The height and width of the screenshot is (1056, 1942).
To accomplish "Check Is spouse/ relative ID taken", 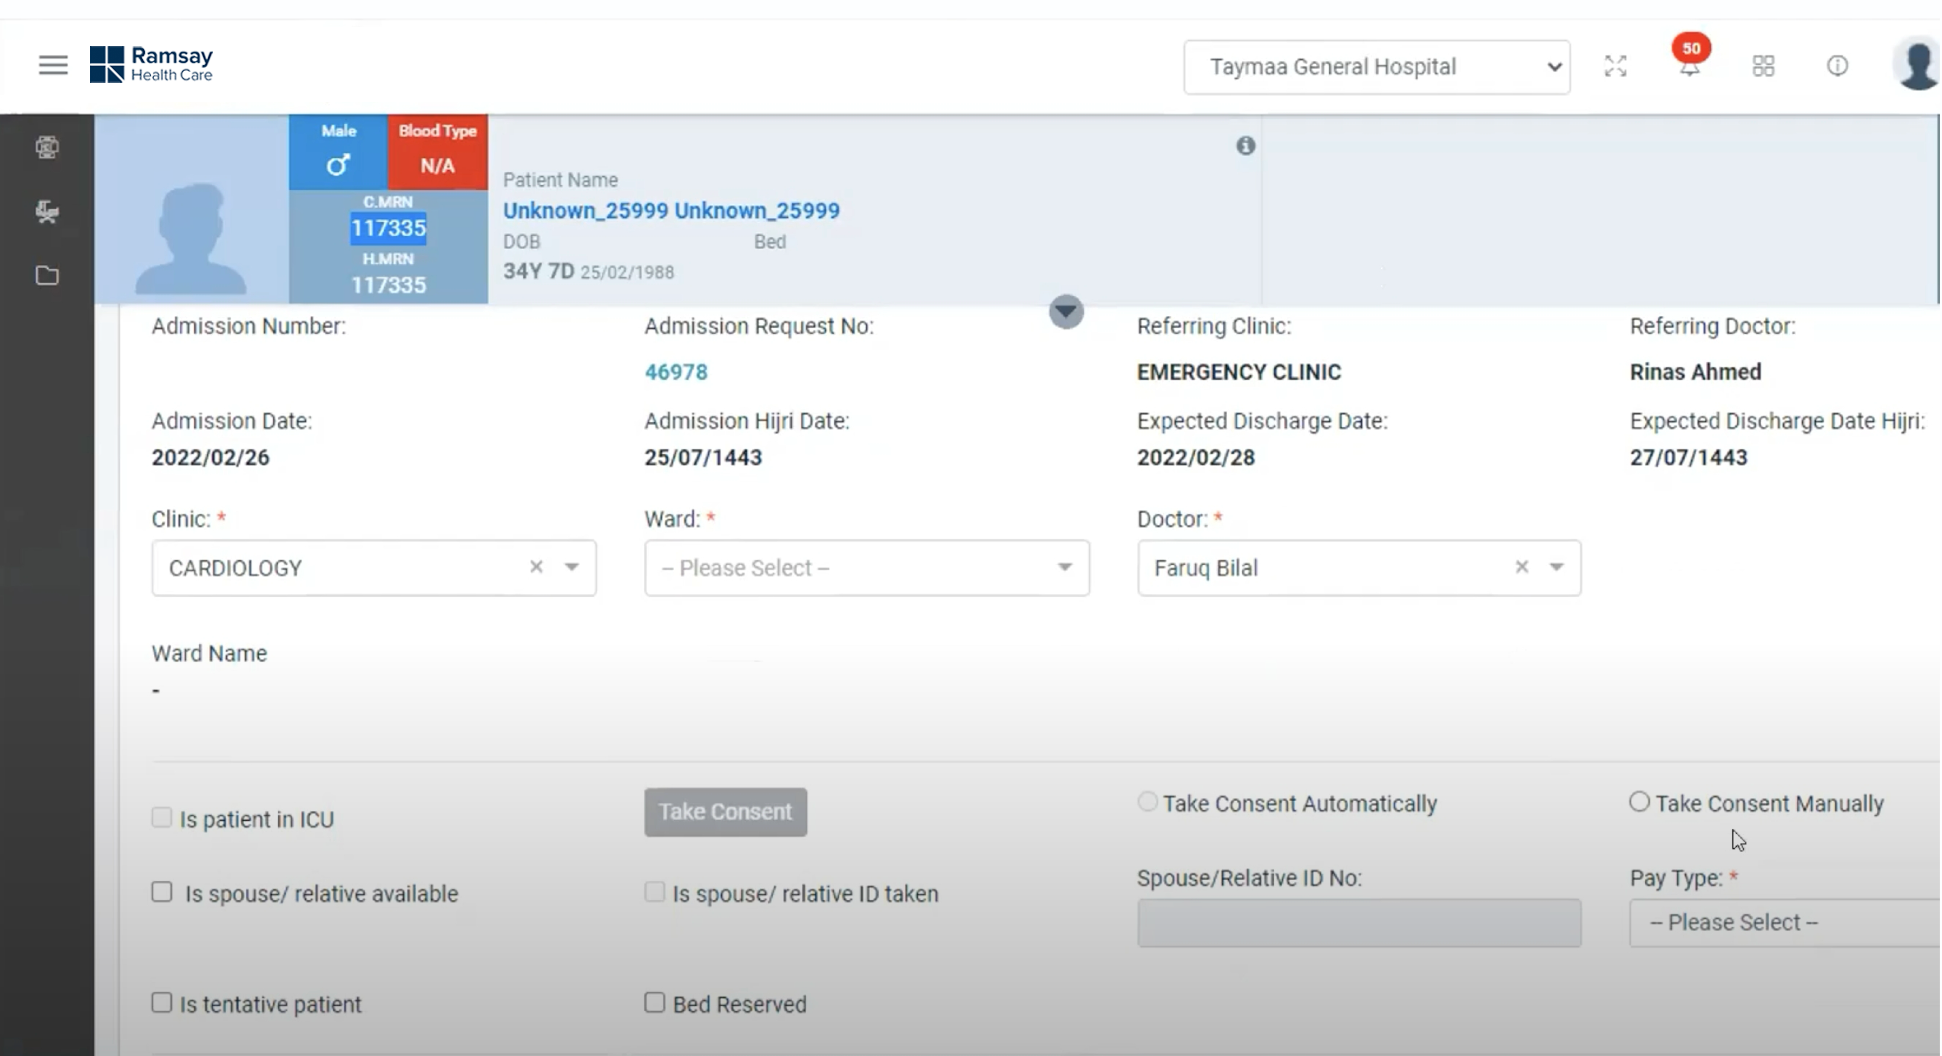I will coord(654,892).
